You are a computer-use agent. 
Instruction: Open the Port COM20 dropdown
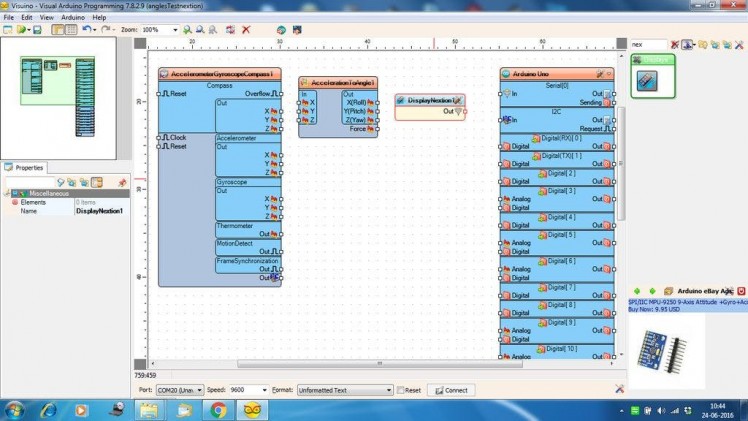pos(199,390)
